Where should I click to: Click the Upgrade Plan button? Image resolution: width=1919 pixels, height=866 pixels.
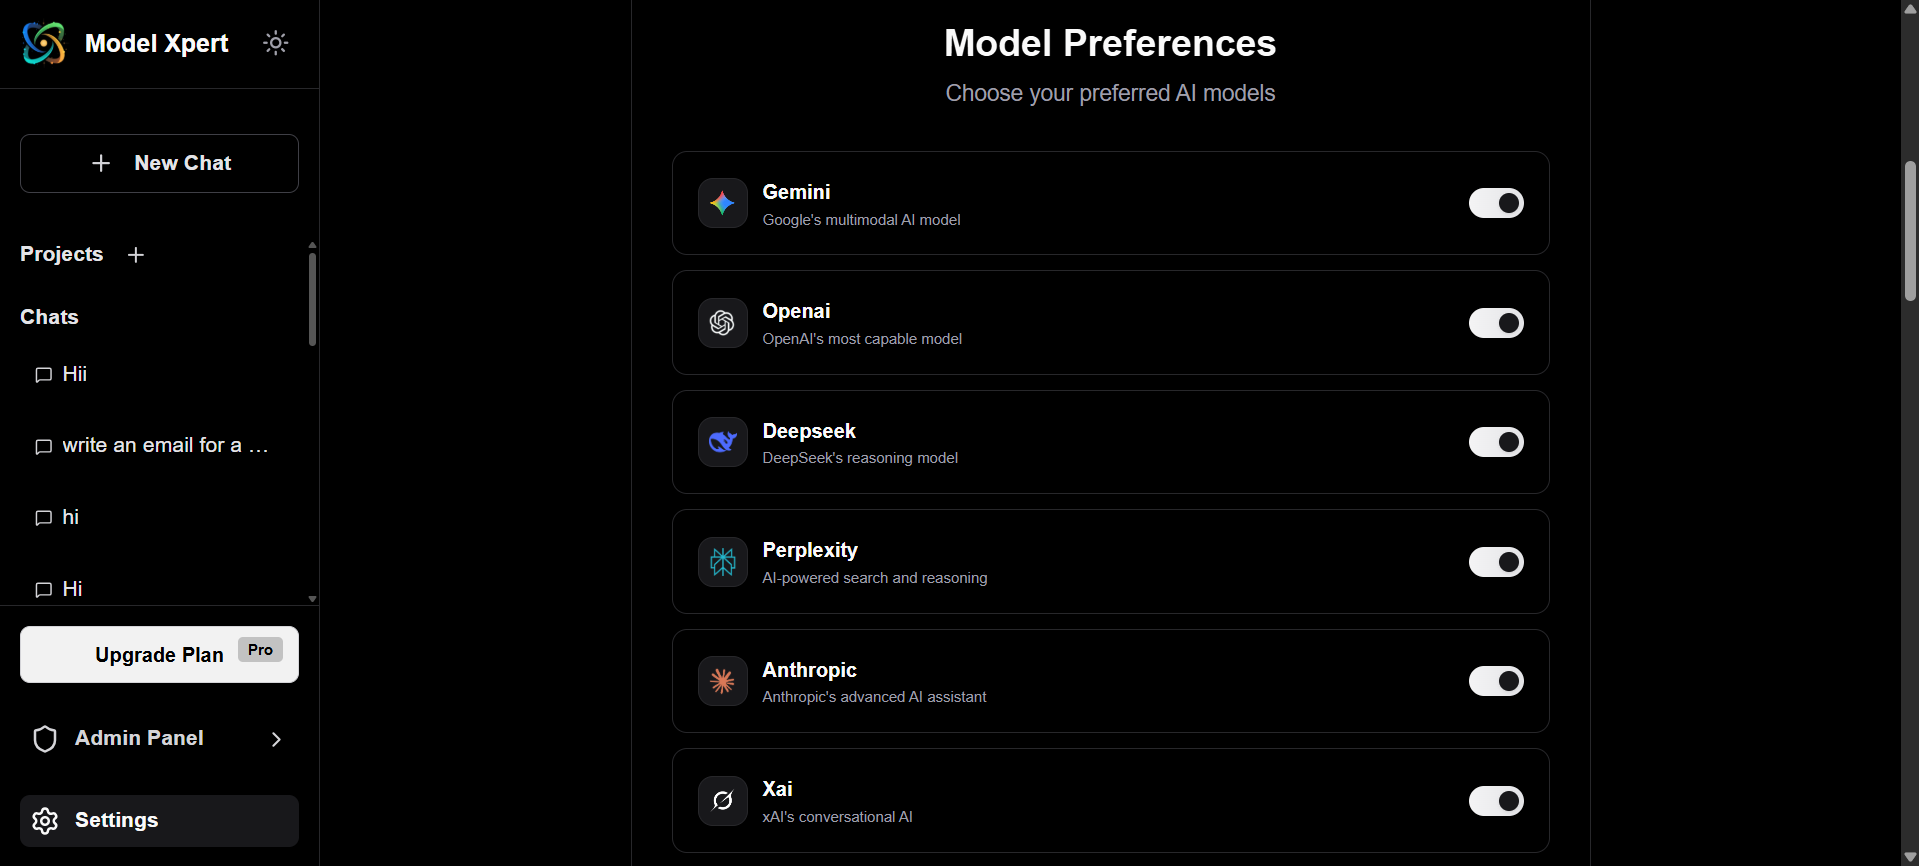click(x=159, y=655)
